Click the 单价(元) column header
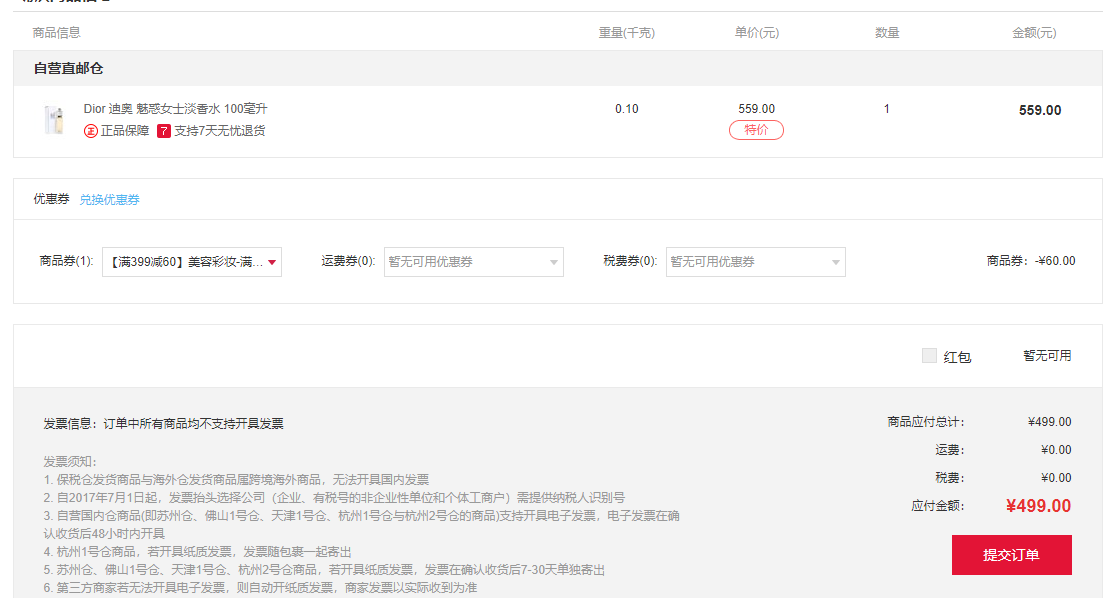The image size is (1118, 598). coord(757,33)
